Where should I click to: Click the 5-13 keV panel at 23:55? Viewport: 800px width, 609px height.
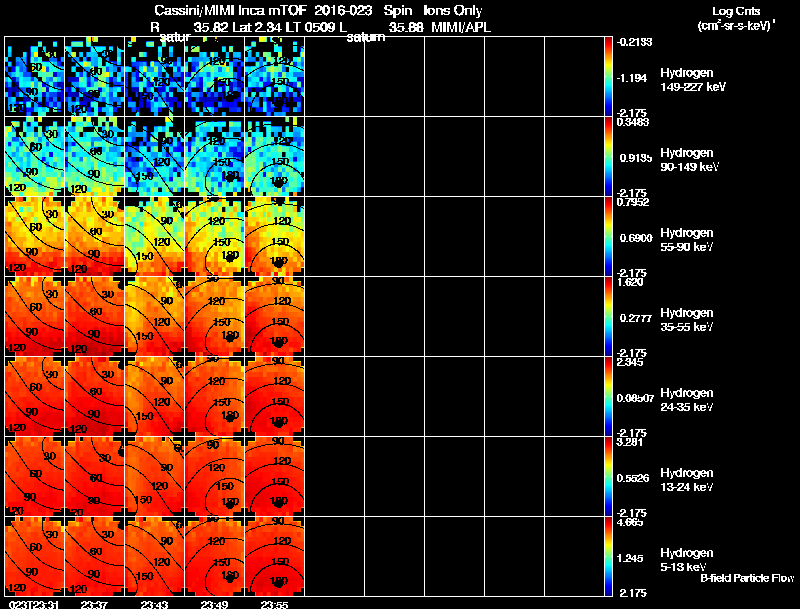point(274,557)
